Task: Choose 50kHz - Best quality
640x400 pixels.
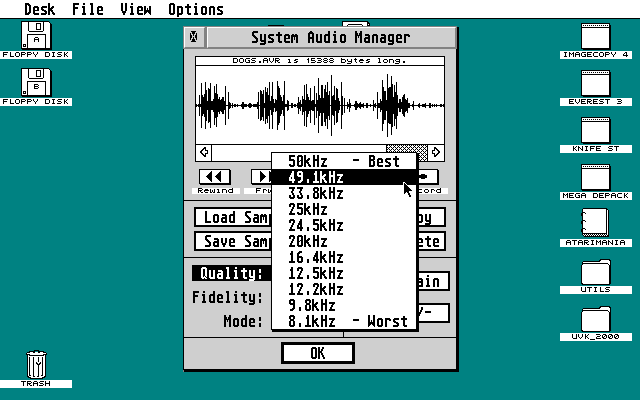Action: (344, 161)
